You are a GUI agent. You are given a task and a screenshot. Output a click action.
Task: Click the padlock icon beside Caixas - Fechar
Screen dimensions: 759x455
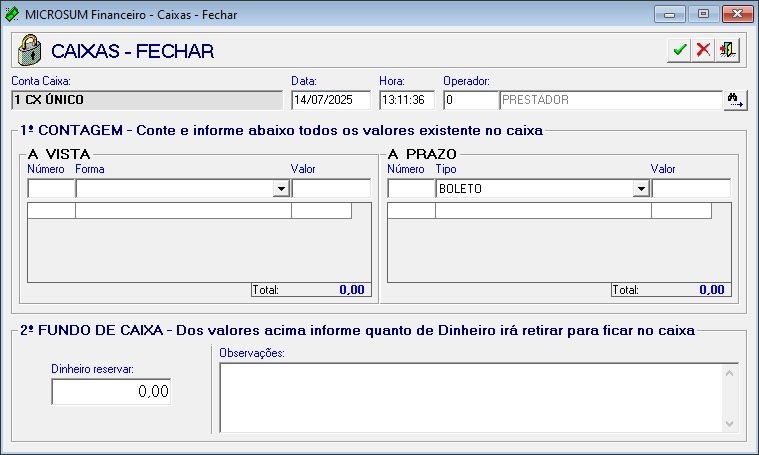[30, 50]
